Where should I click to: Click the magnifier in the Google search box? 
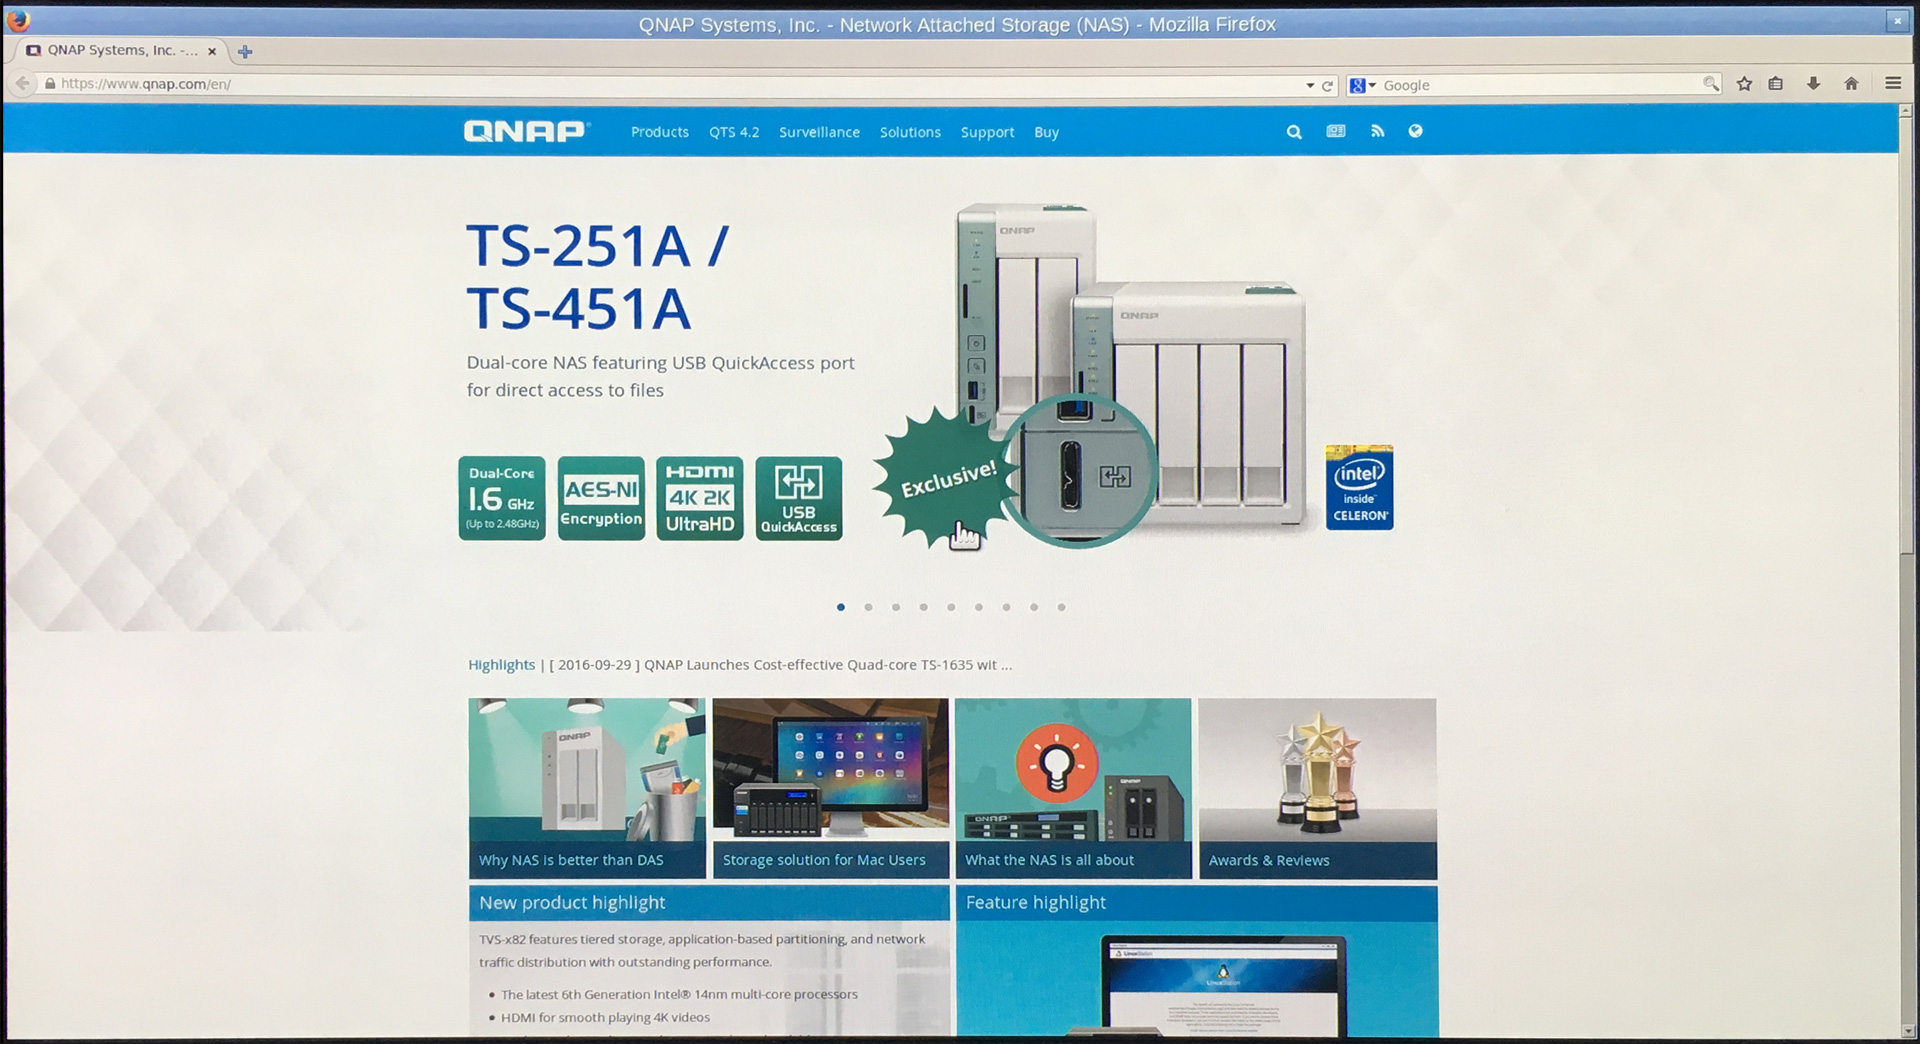(1711, 84)
